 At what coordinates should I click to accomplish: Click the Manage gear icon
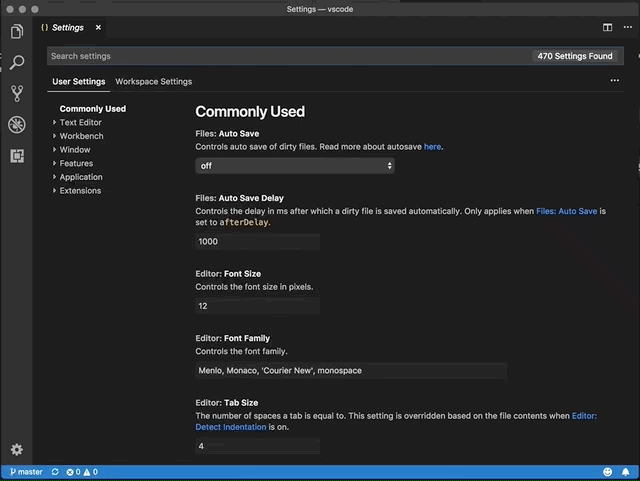(16, 450)
